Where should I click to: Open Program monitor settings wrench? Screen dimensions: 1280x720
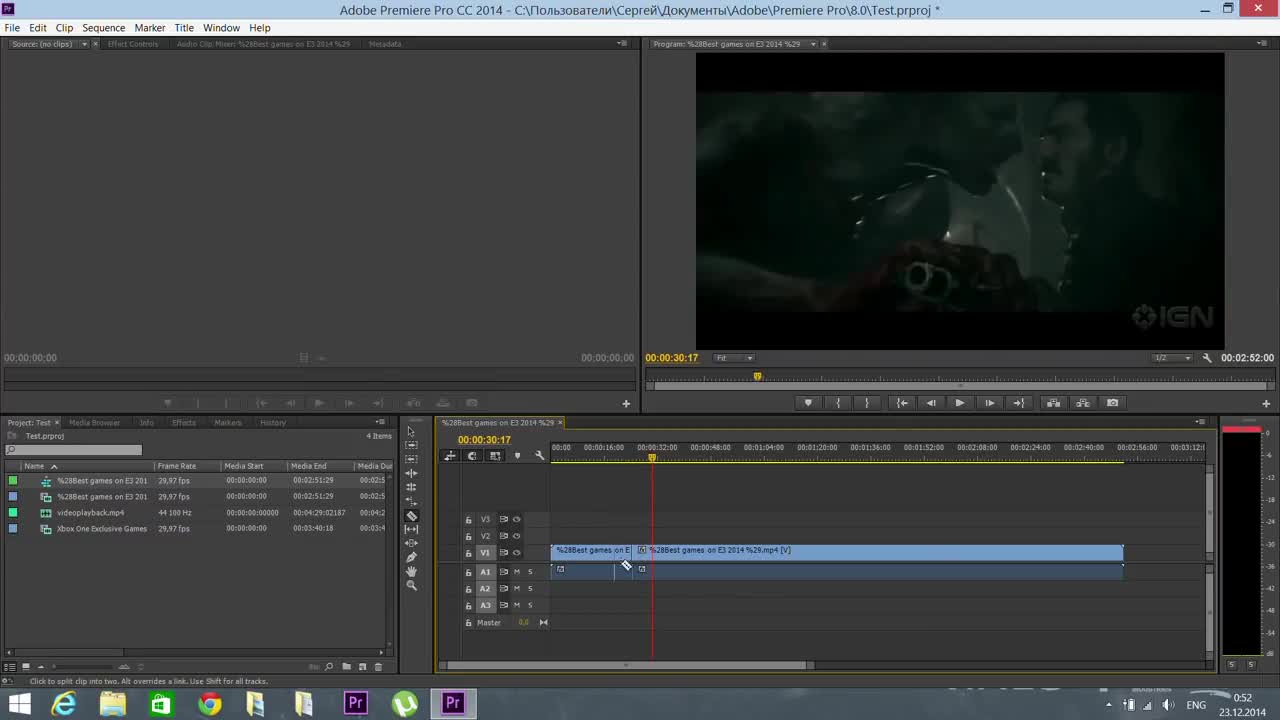(1207, 358)
